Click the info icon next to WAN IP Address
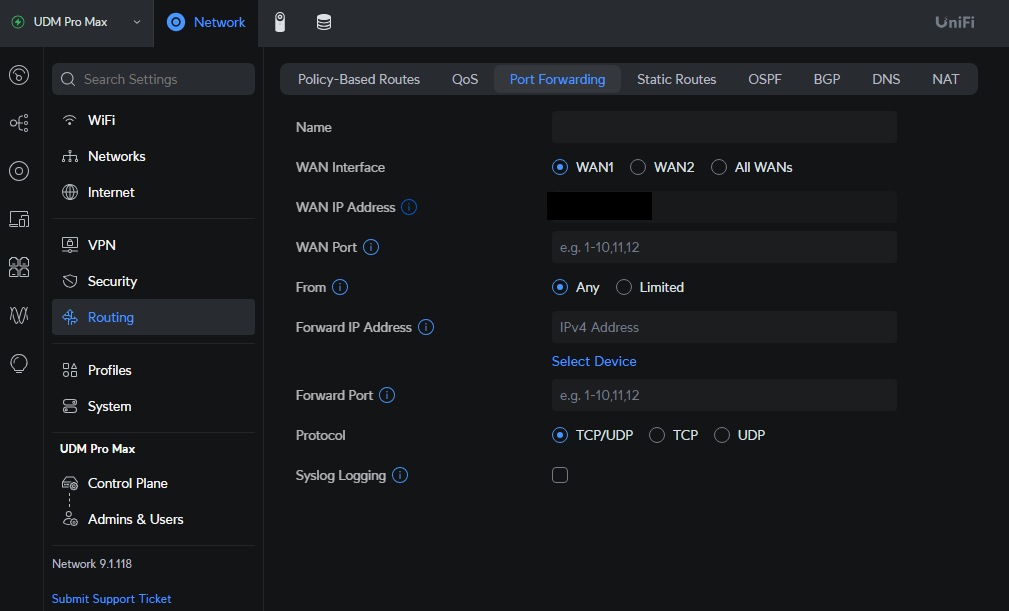 (x=409, y=207)
